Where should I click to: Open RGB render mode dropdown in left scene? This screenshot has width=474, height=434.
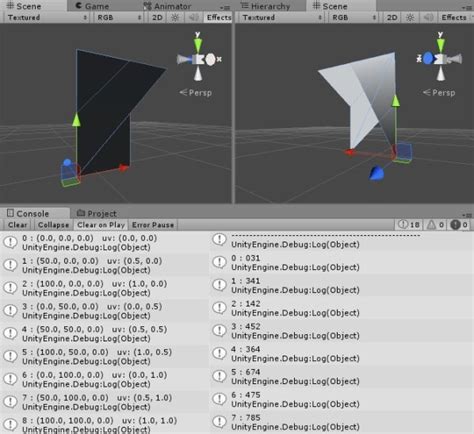(x=119, y=17)
